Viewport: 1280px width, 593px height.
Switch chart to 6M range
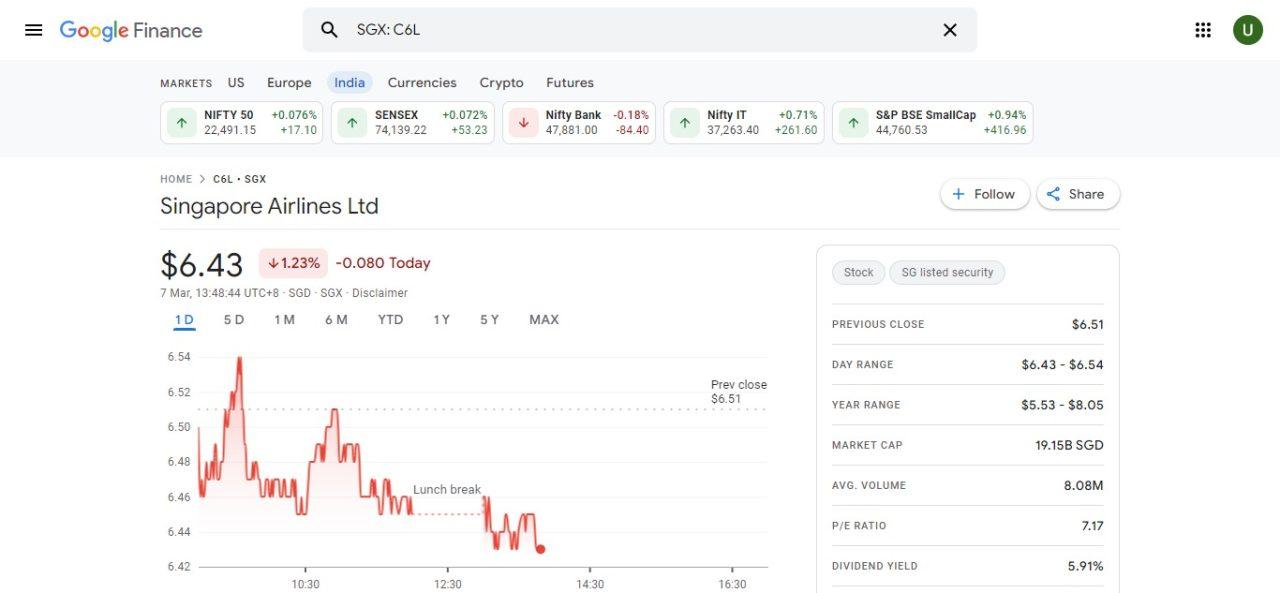(336, 320)
